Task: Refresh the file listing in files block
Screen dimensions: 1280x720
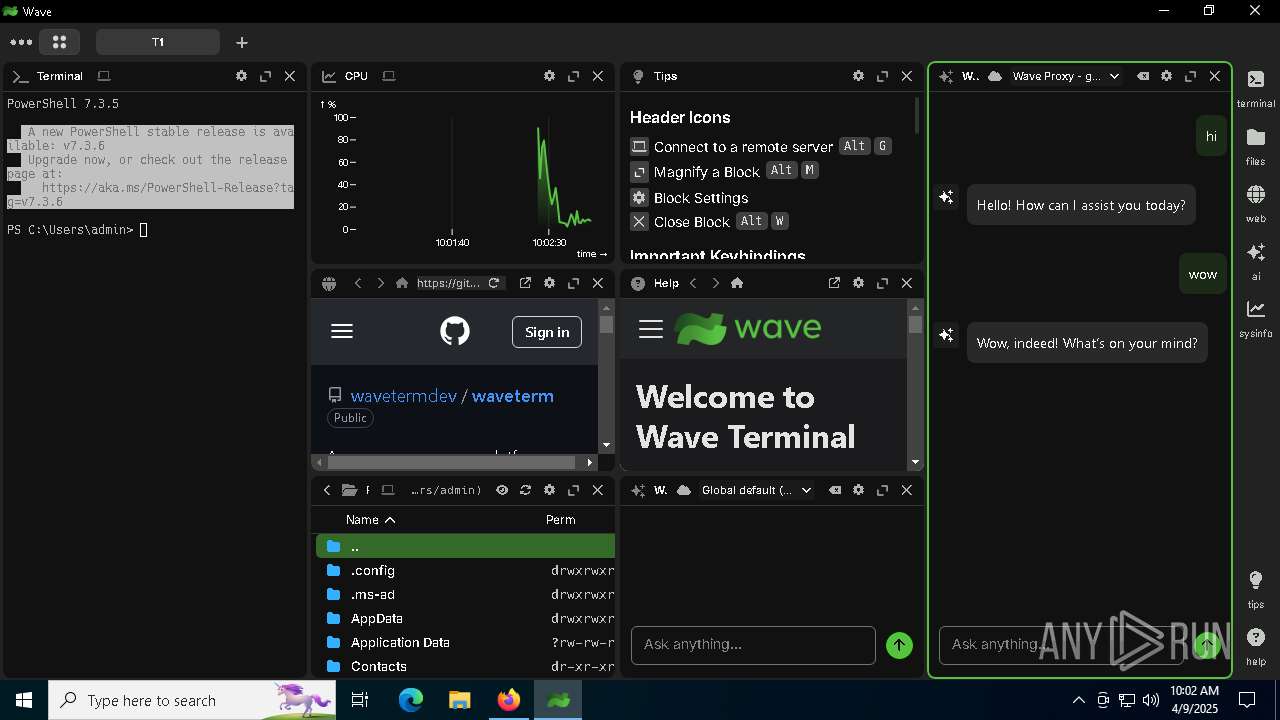Action: point(525,490)
